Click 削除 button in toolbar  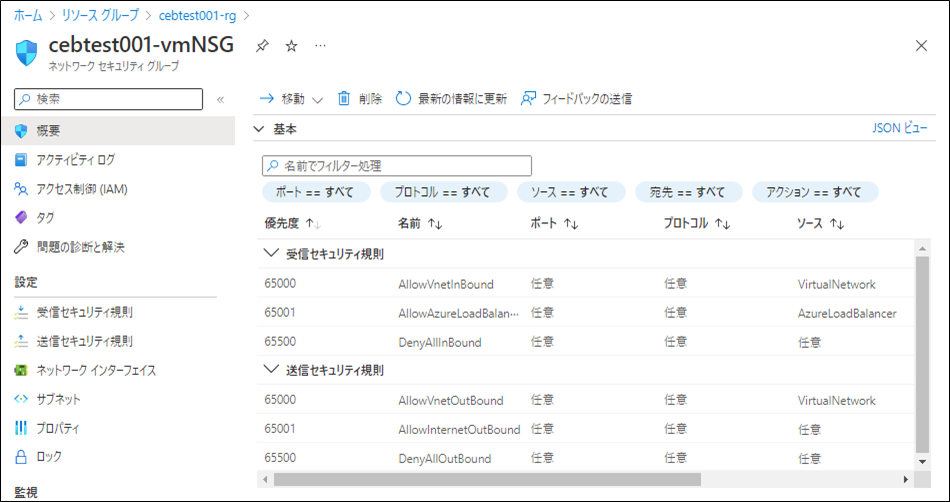point(359,99)
